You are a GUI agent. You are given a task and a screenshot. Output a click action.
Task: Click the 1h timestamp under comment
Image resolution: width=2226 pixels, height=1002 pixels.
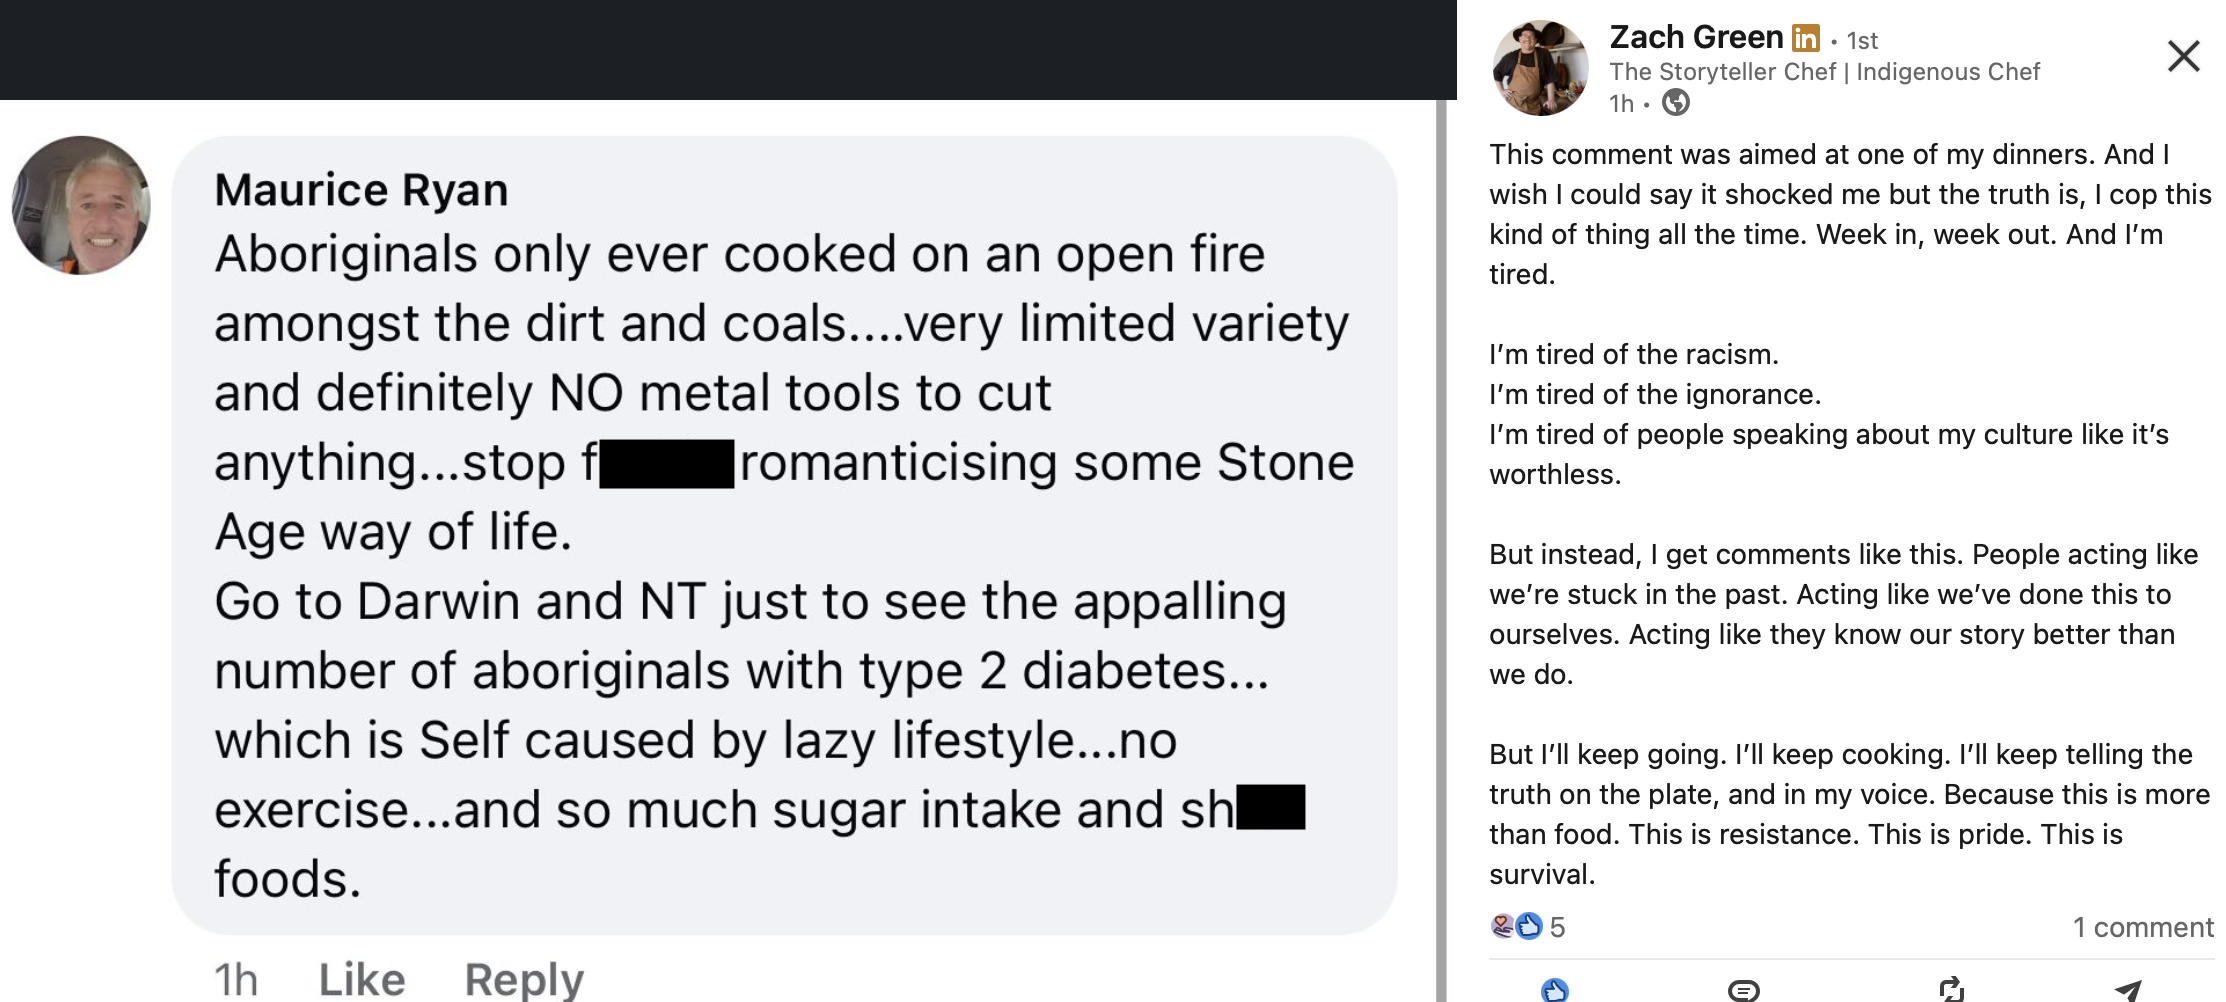click(x=236, y=979)
